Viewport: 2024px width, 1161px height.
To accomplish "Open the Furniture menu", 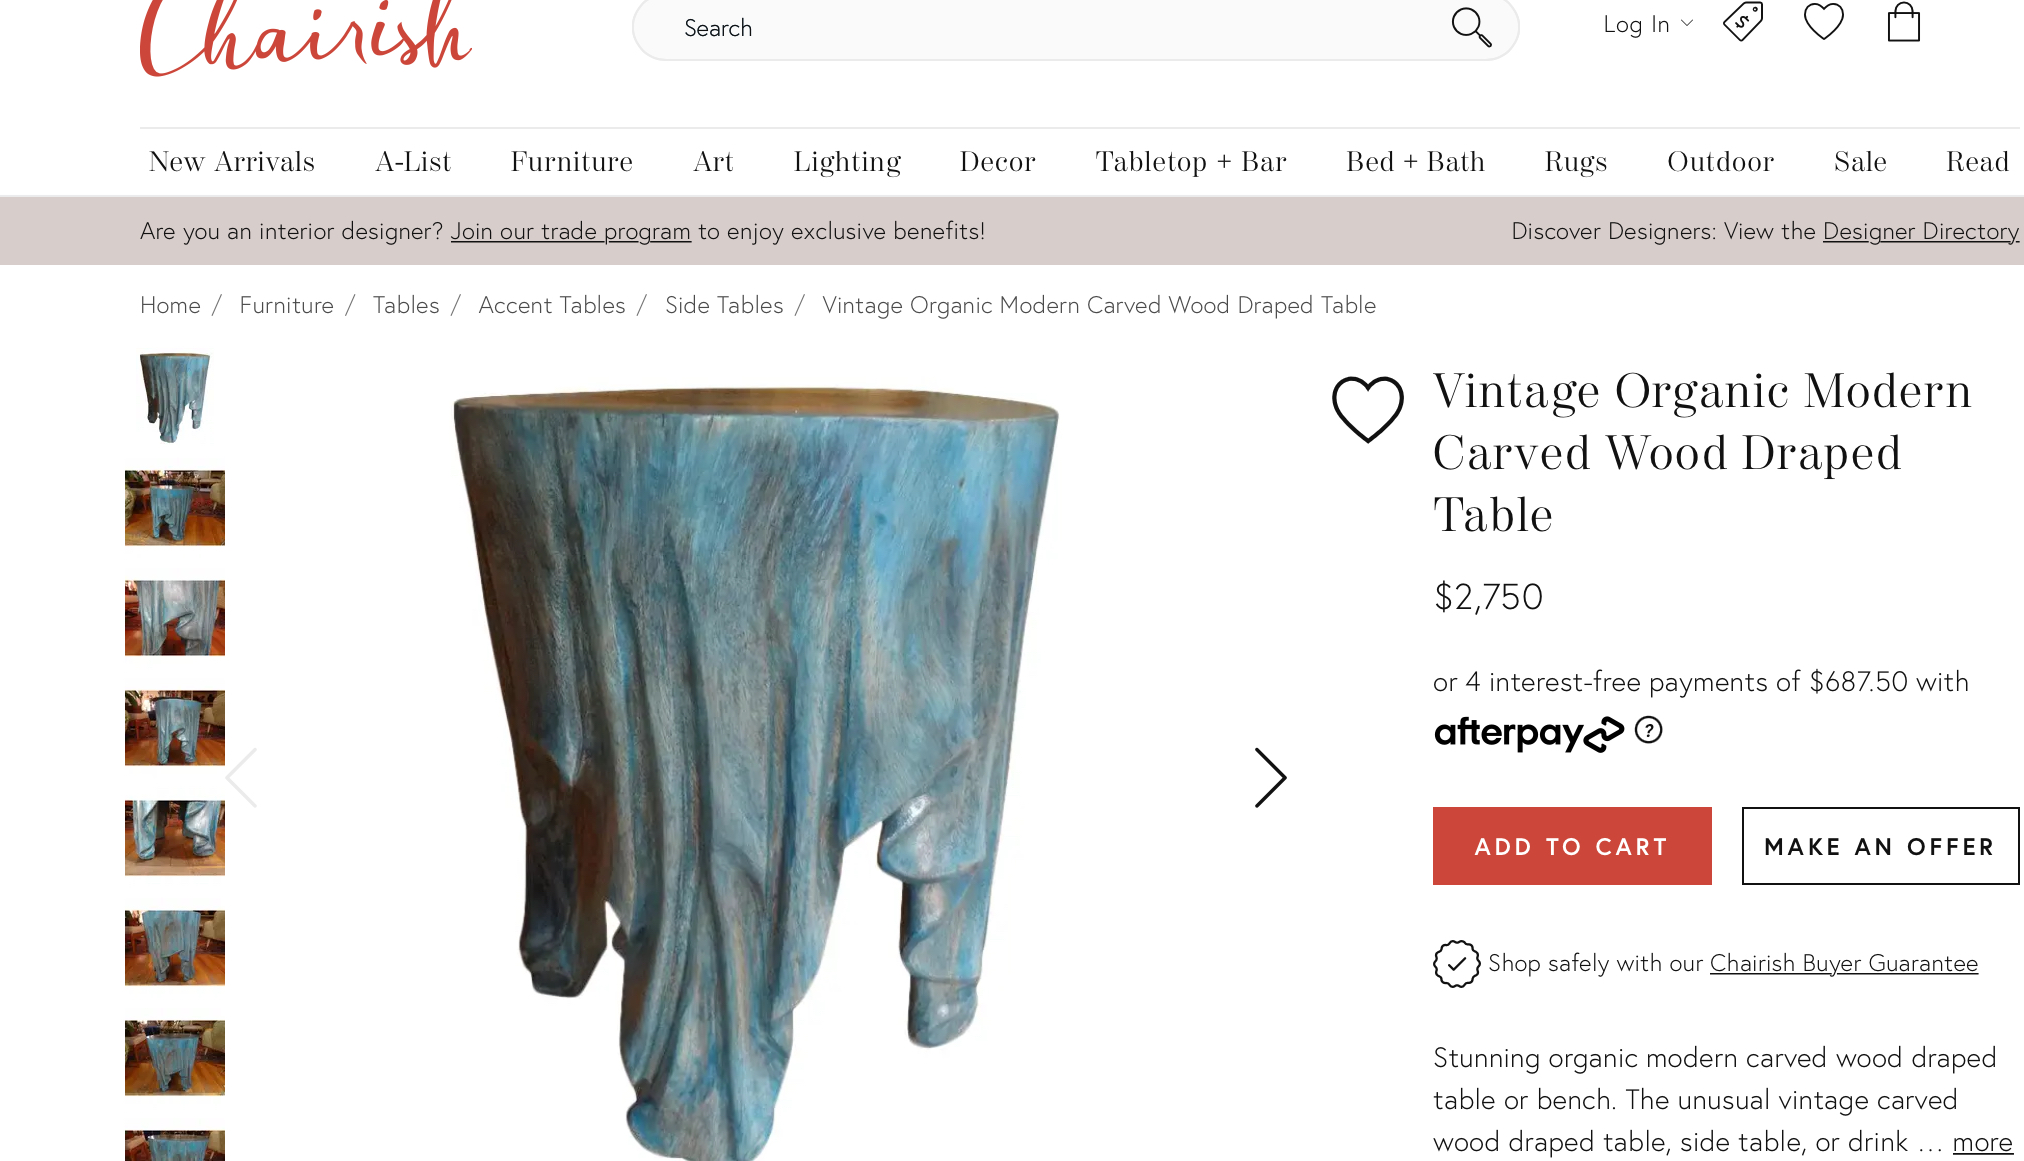I will 572,162.
